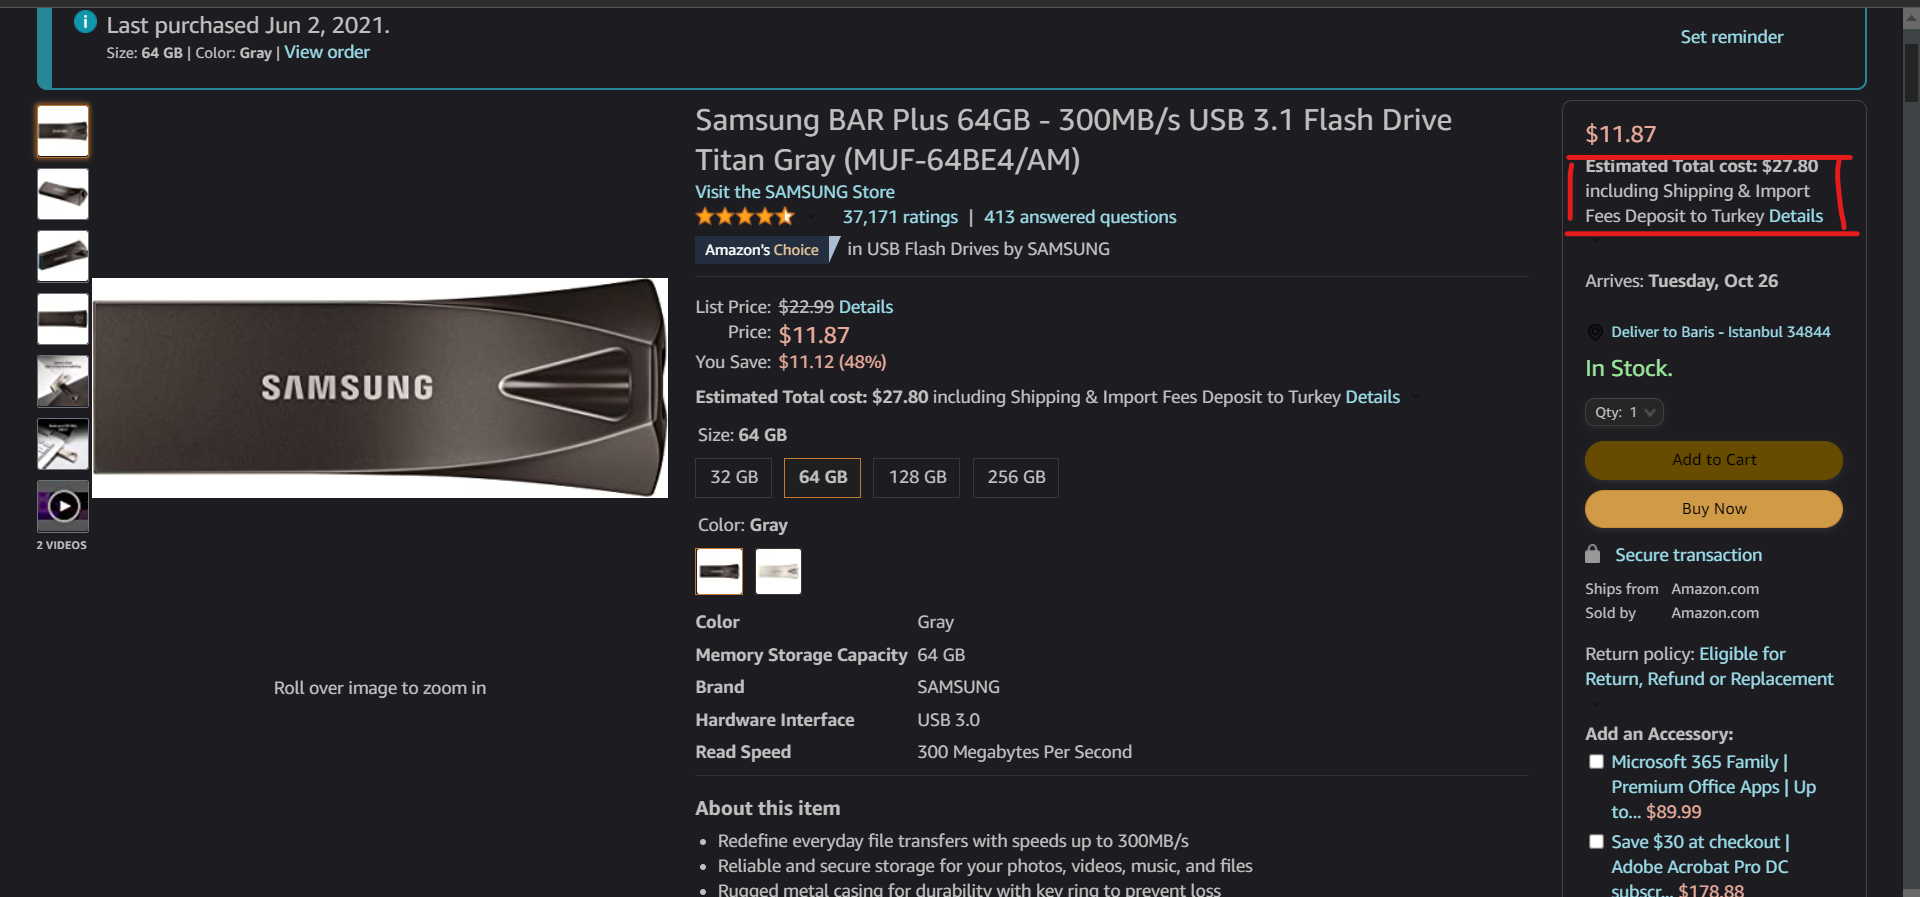Open the Qty quantity dropdown
This screenshot has height=897, width=1920.
(x=1624, y=412)
